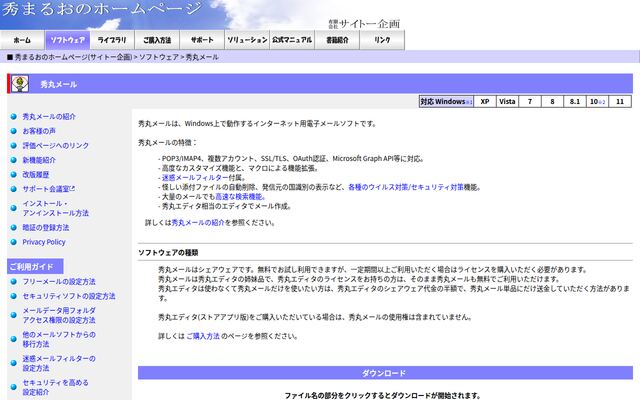Open sidebar link 暗証の登録方法
This screenshot has width=640, height=400.
click(46, 227)
